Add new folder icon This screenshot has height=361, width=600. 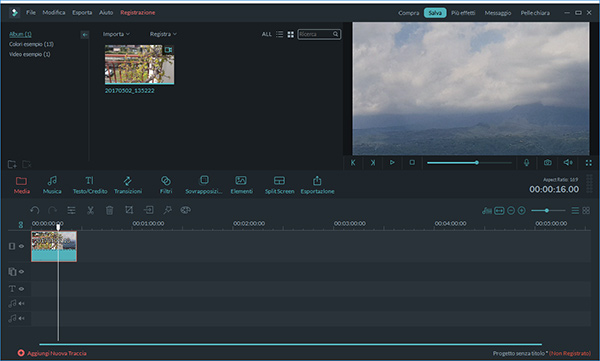[x=12, y=164]
